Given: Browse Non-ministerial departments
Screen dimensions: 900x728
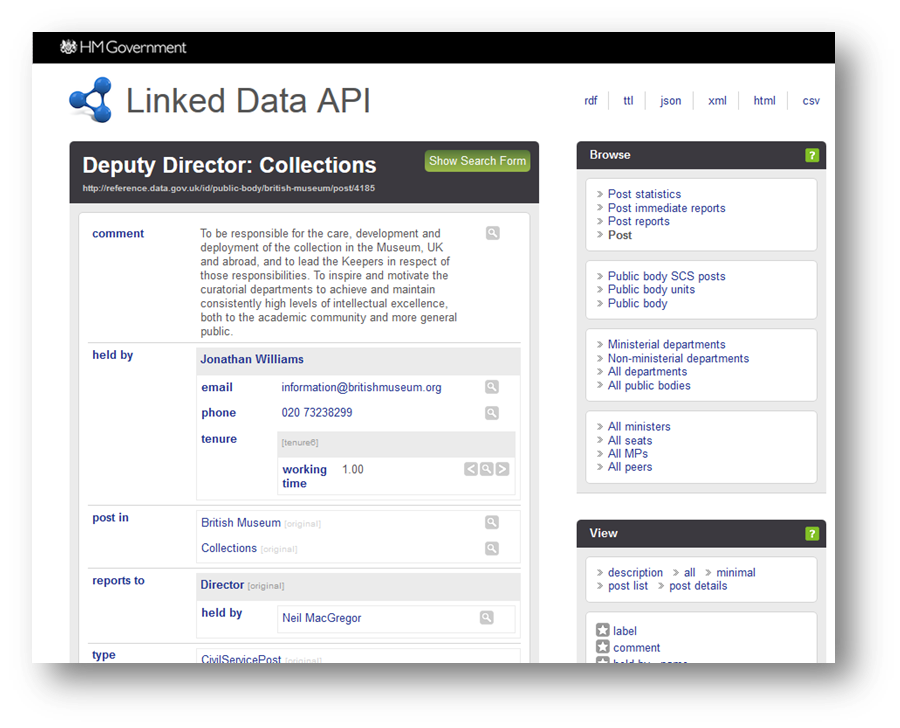Looking at the screenshot, I should [x=678, y=358].
